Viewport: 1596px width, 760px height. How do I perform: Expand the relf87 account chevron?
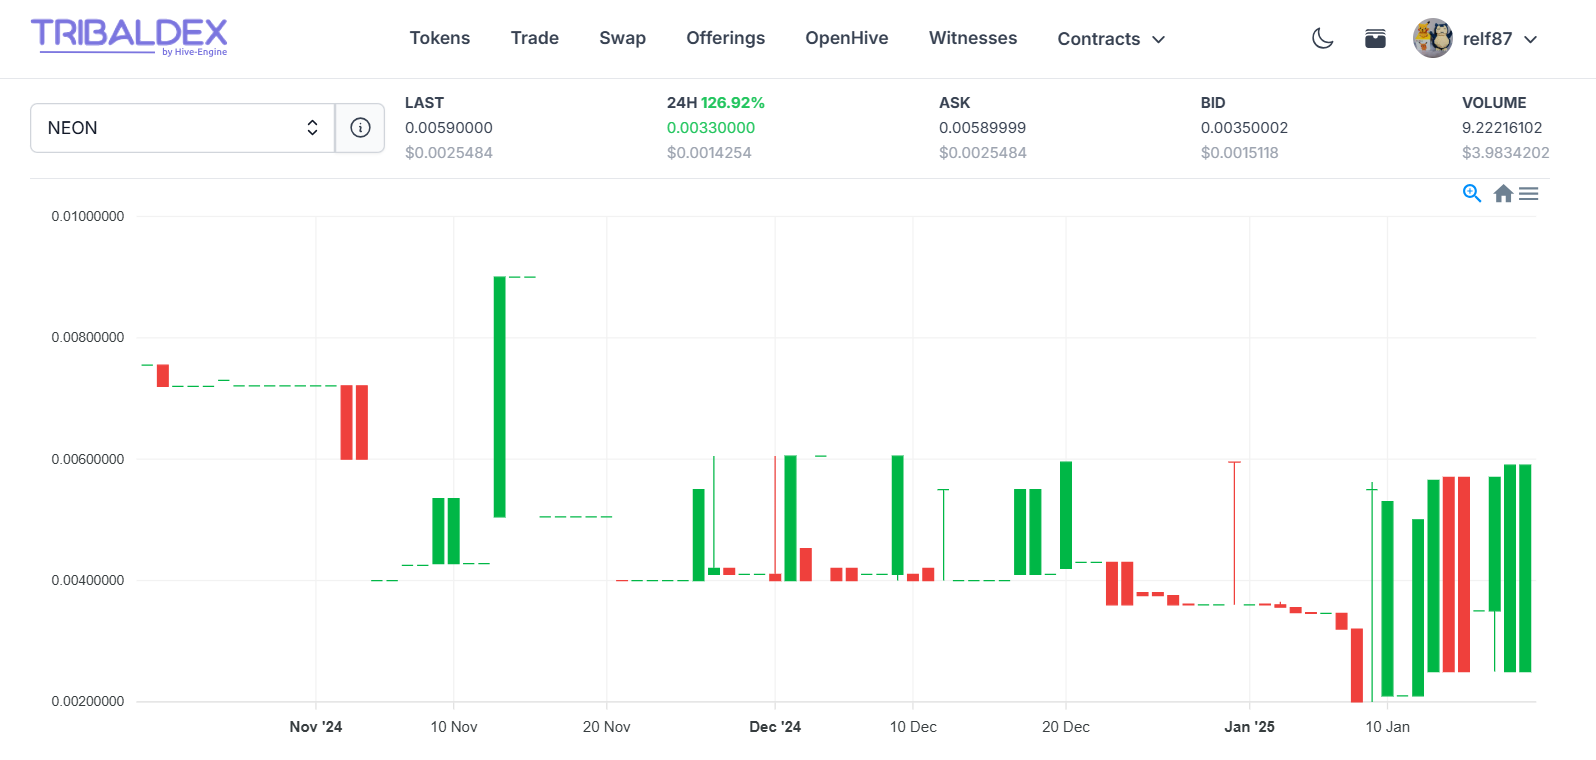[1530, 40]
